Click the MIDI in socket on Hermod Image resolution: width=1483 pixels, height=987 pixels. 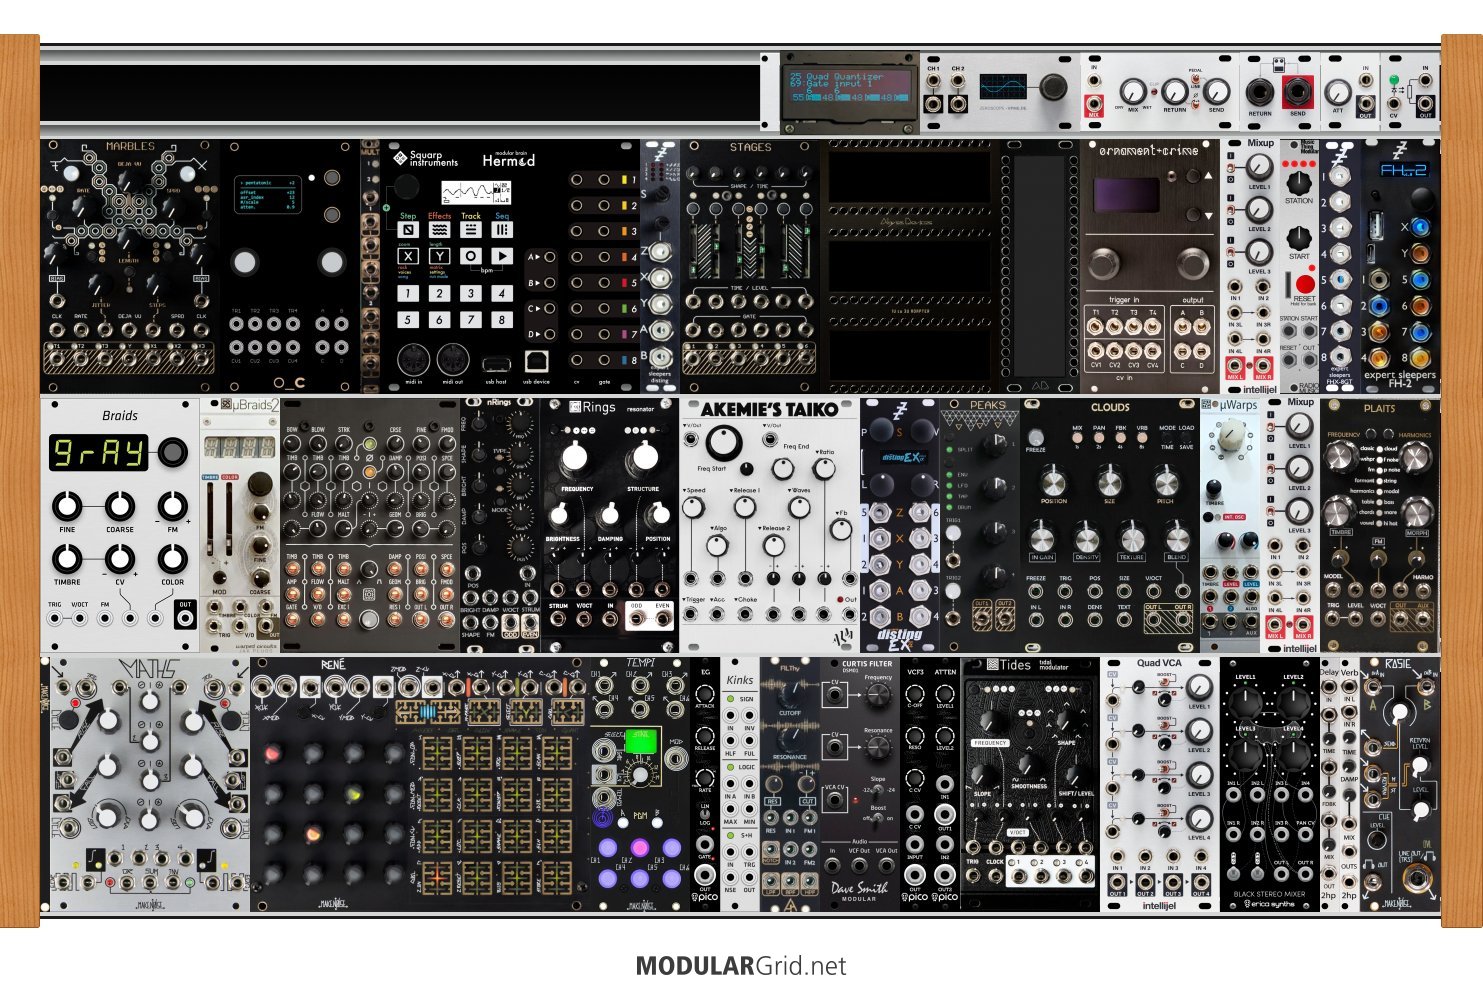[x=413, y=359]
